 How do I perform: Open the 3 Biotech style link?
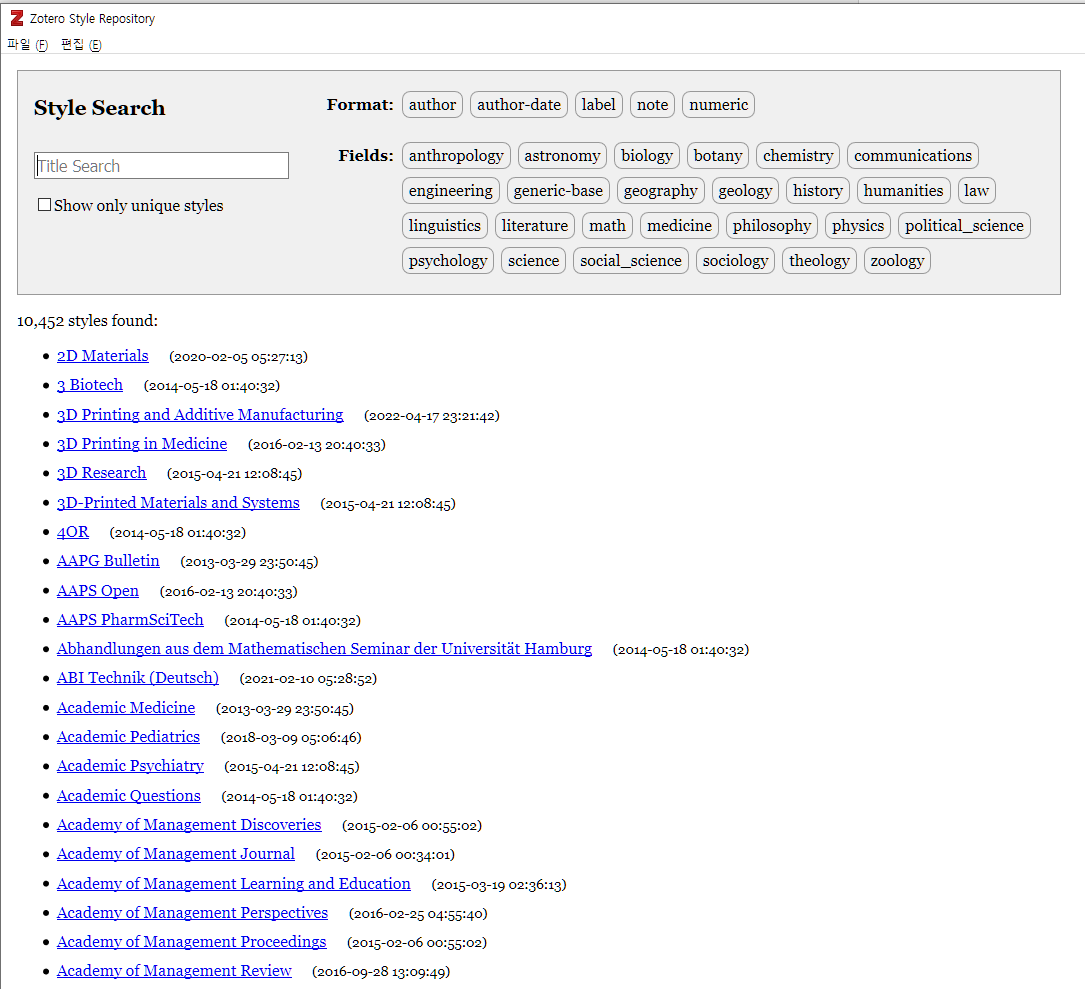[90, 385]
